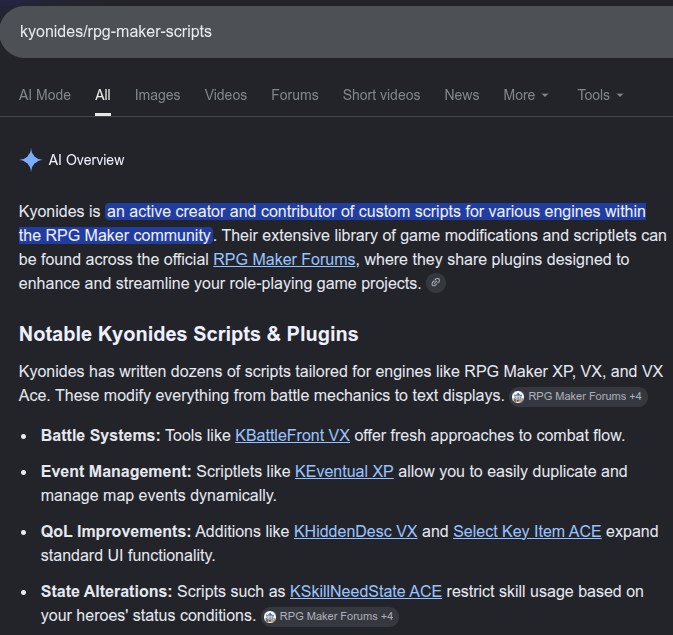673x635 pixels.
Task: Open the KHiddenDesc VX link
Action: [x=355, y=532]
